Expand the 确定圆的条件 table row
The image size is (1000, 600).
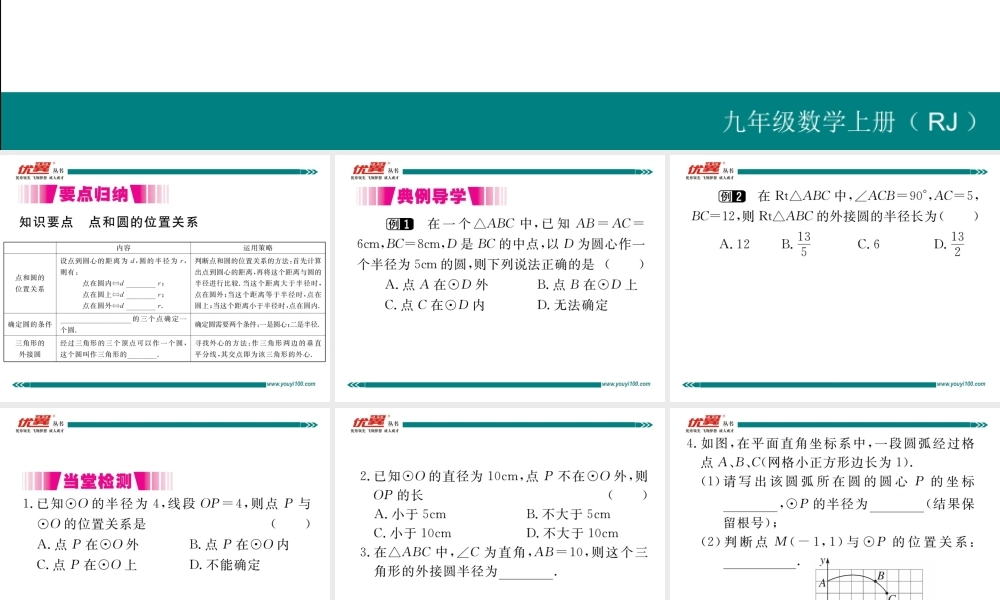click(33, 324)
